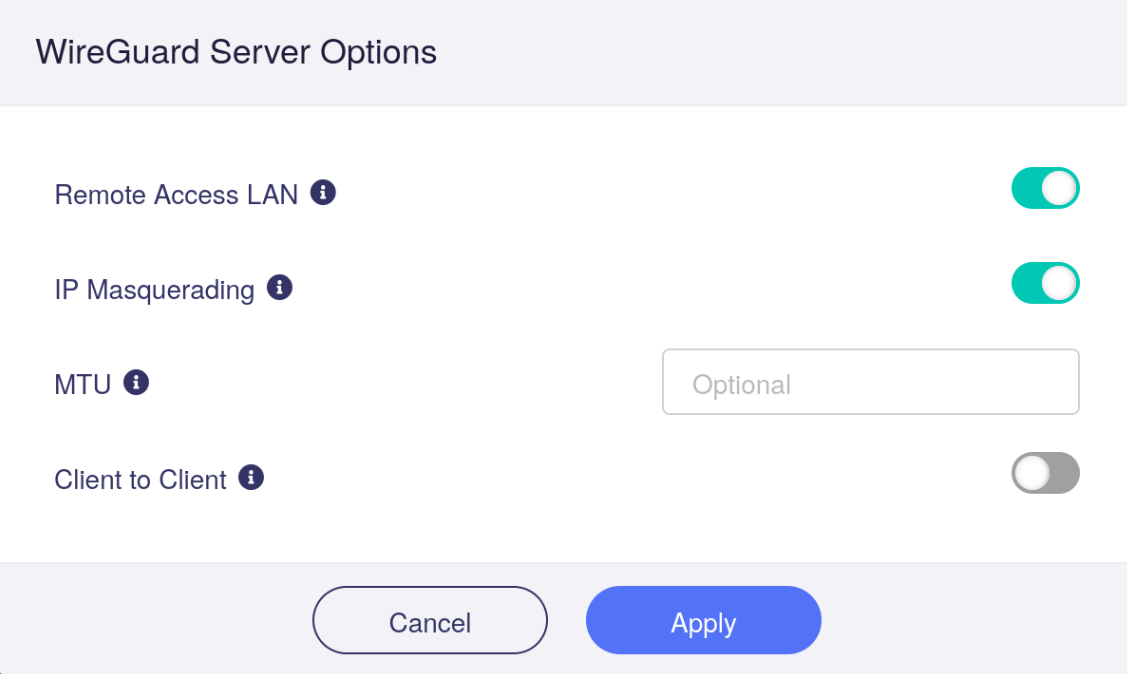
Task: Click the MTU label text
Action: click(83, 384)
